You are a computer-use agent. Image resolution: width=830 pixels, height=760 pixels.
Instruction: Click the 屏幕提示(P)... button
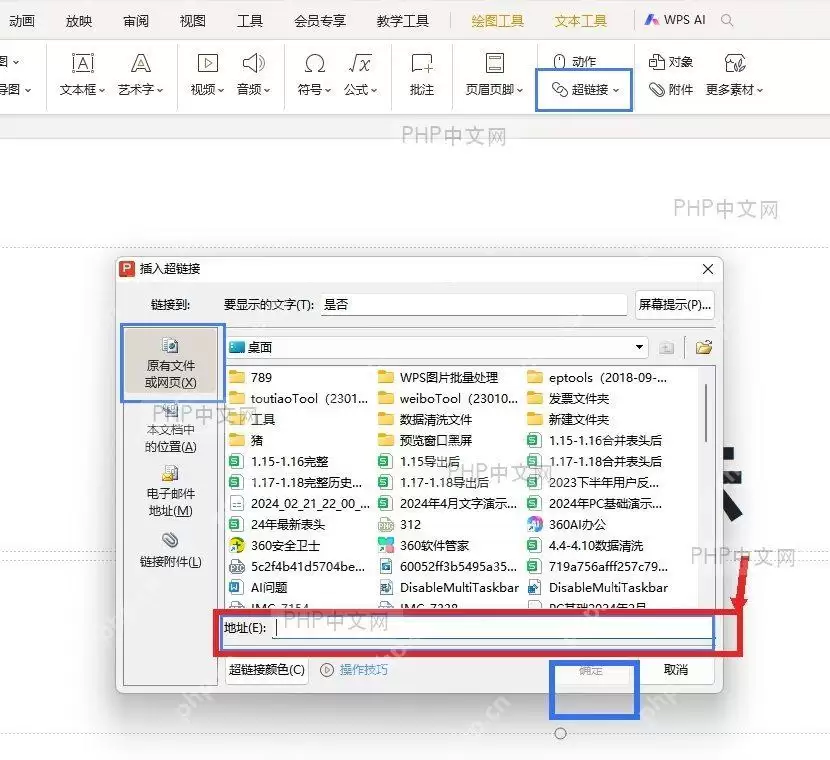tap(674, 304)
